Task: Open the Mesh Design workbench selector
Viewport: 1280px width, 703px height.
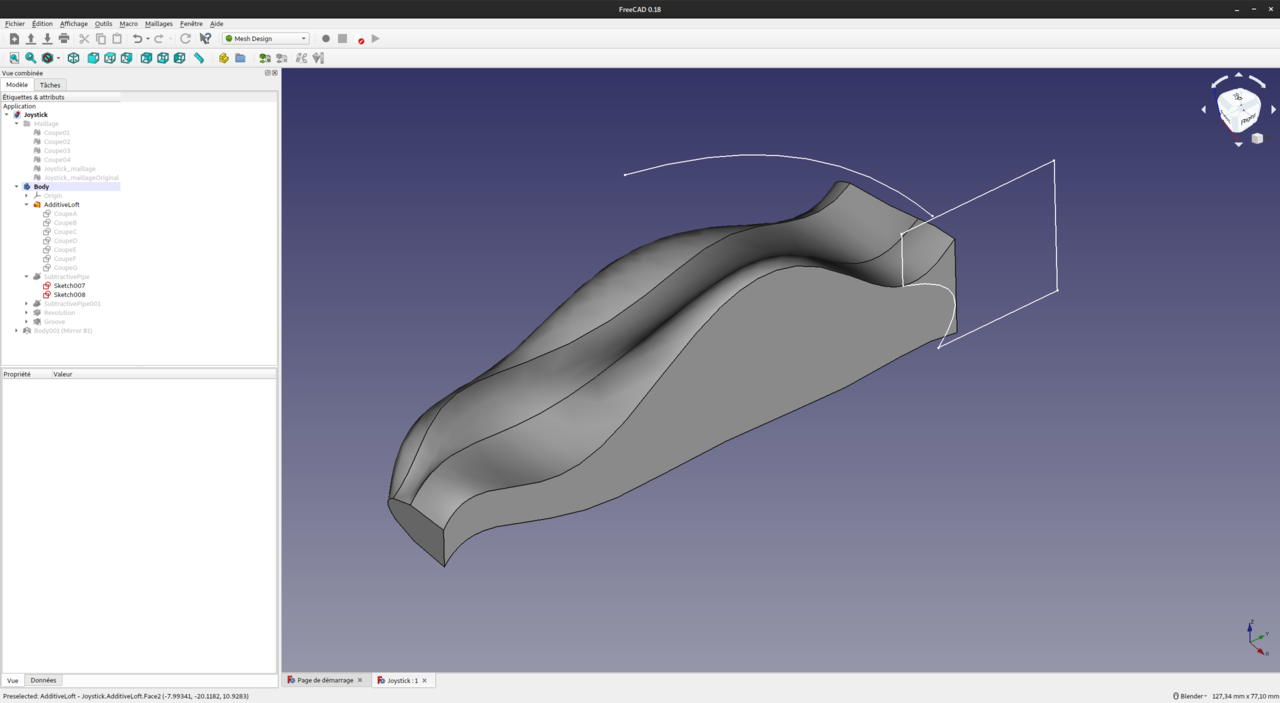Action: [265, 39]
